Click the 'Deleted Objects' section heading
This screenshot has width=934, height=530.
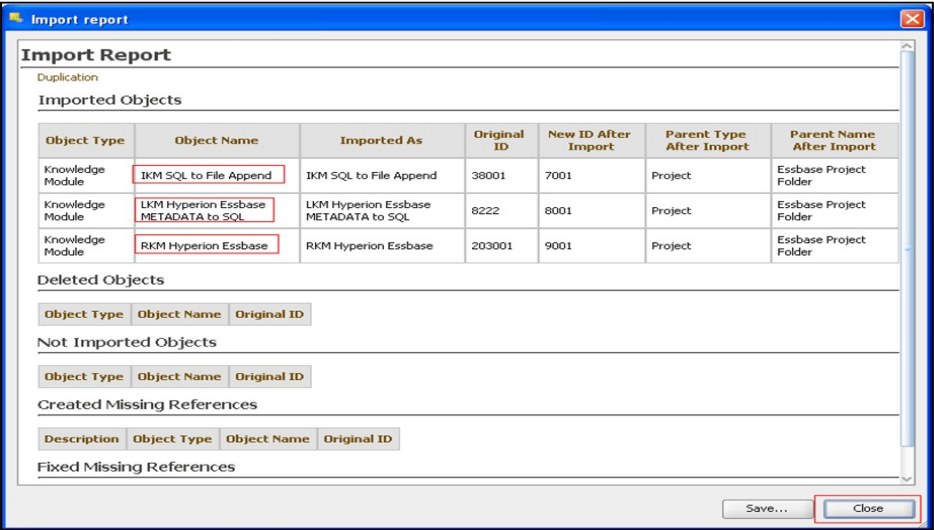coord(101,280)
